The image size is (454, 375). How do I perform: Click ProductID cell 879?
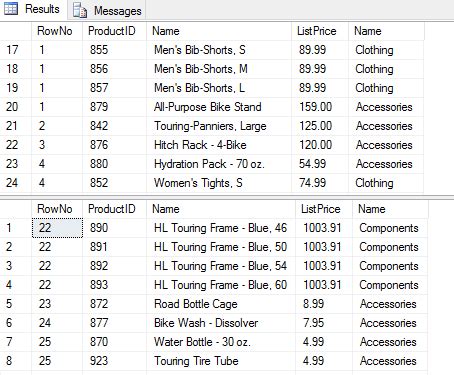click(x=114, y=107)
